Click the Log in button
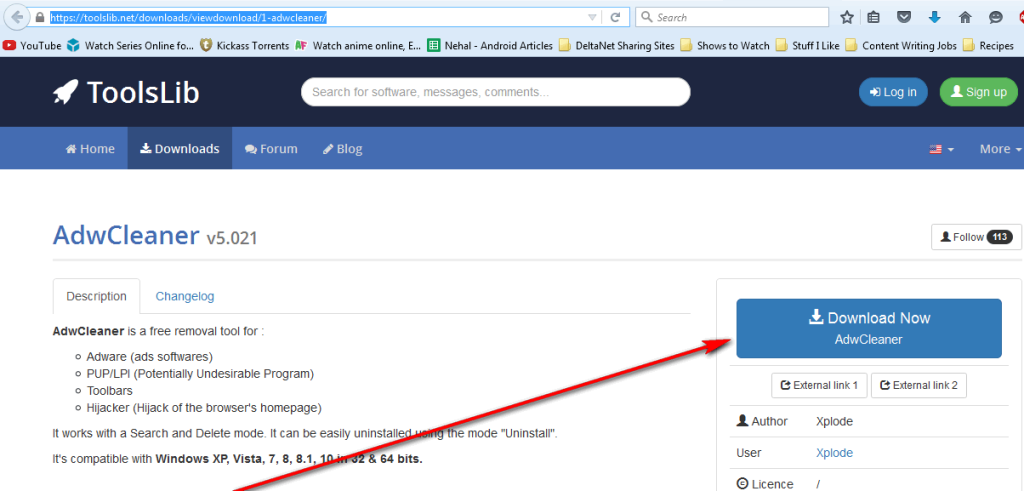 click(893, 92)
